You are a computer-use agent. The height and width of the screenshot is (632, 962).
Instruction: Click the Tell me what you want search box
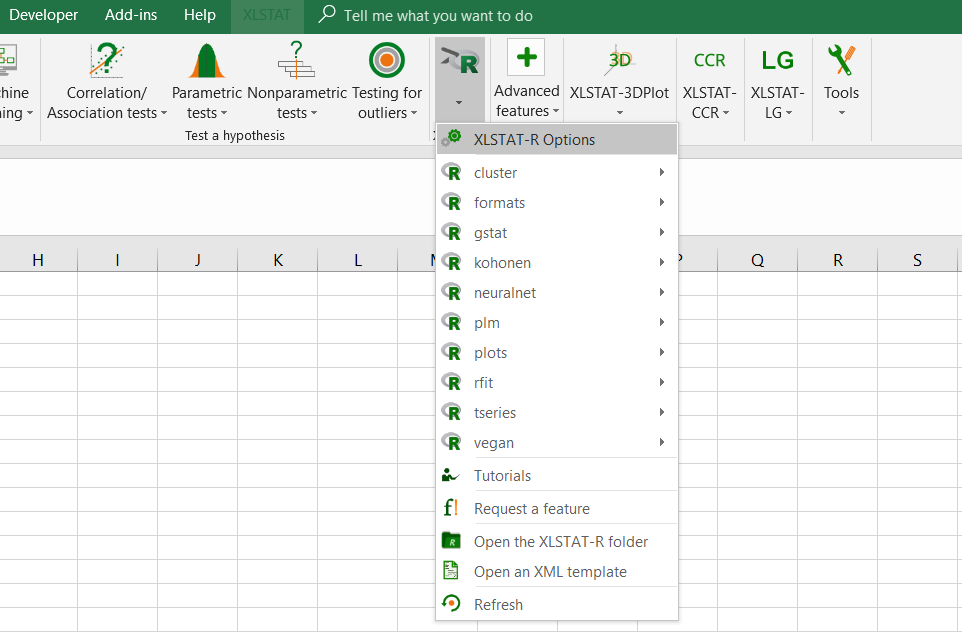[x=438, y=16]
